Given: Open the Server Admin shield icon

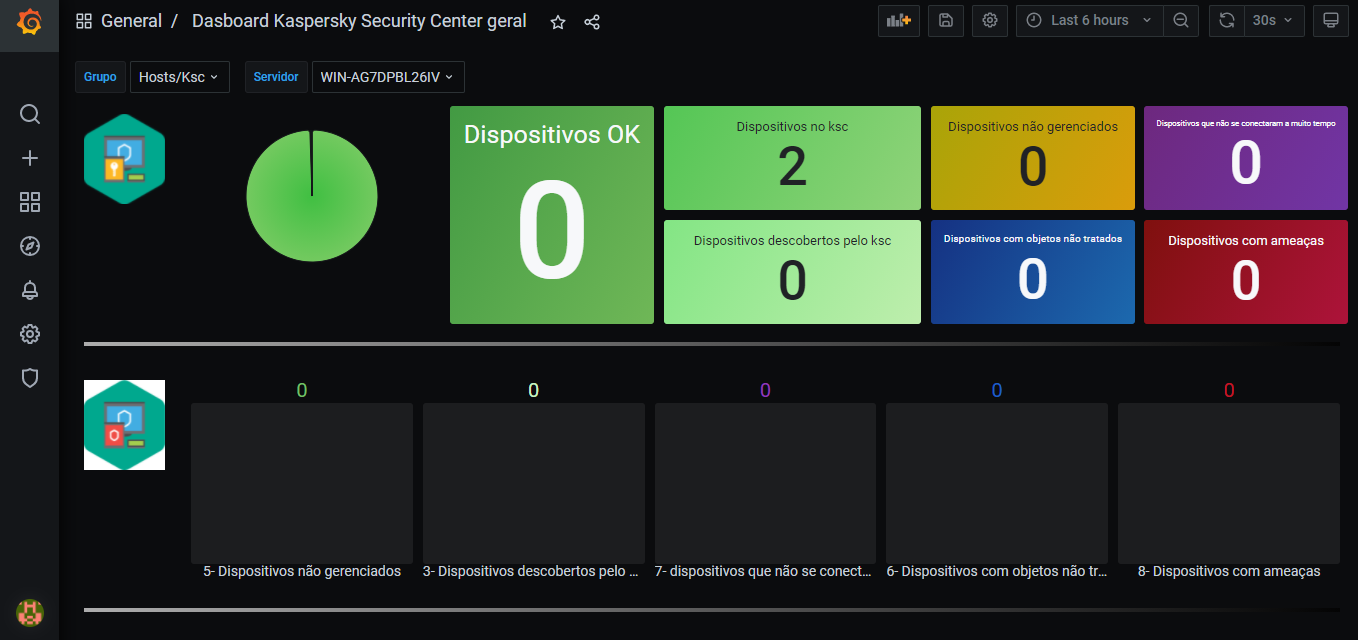Looking at the screenshot, I should coord(30,377).
